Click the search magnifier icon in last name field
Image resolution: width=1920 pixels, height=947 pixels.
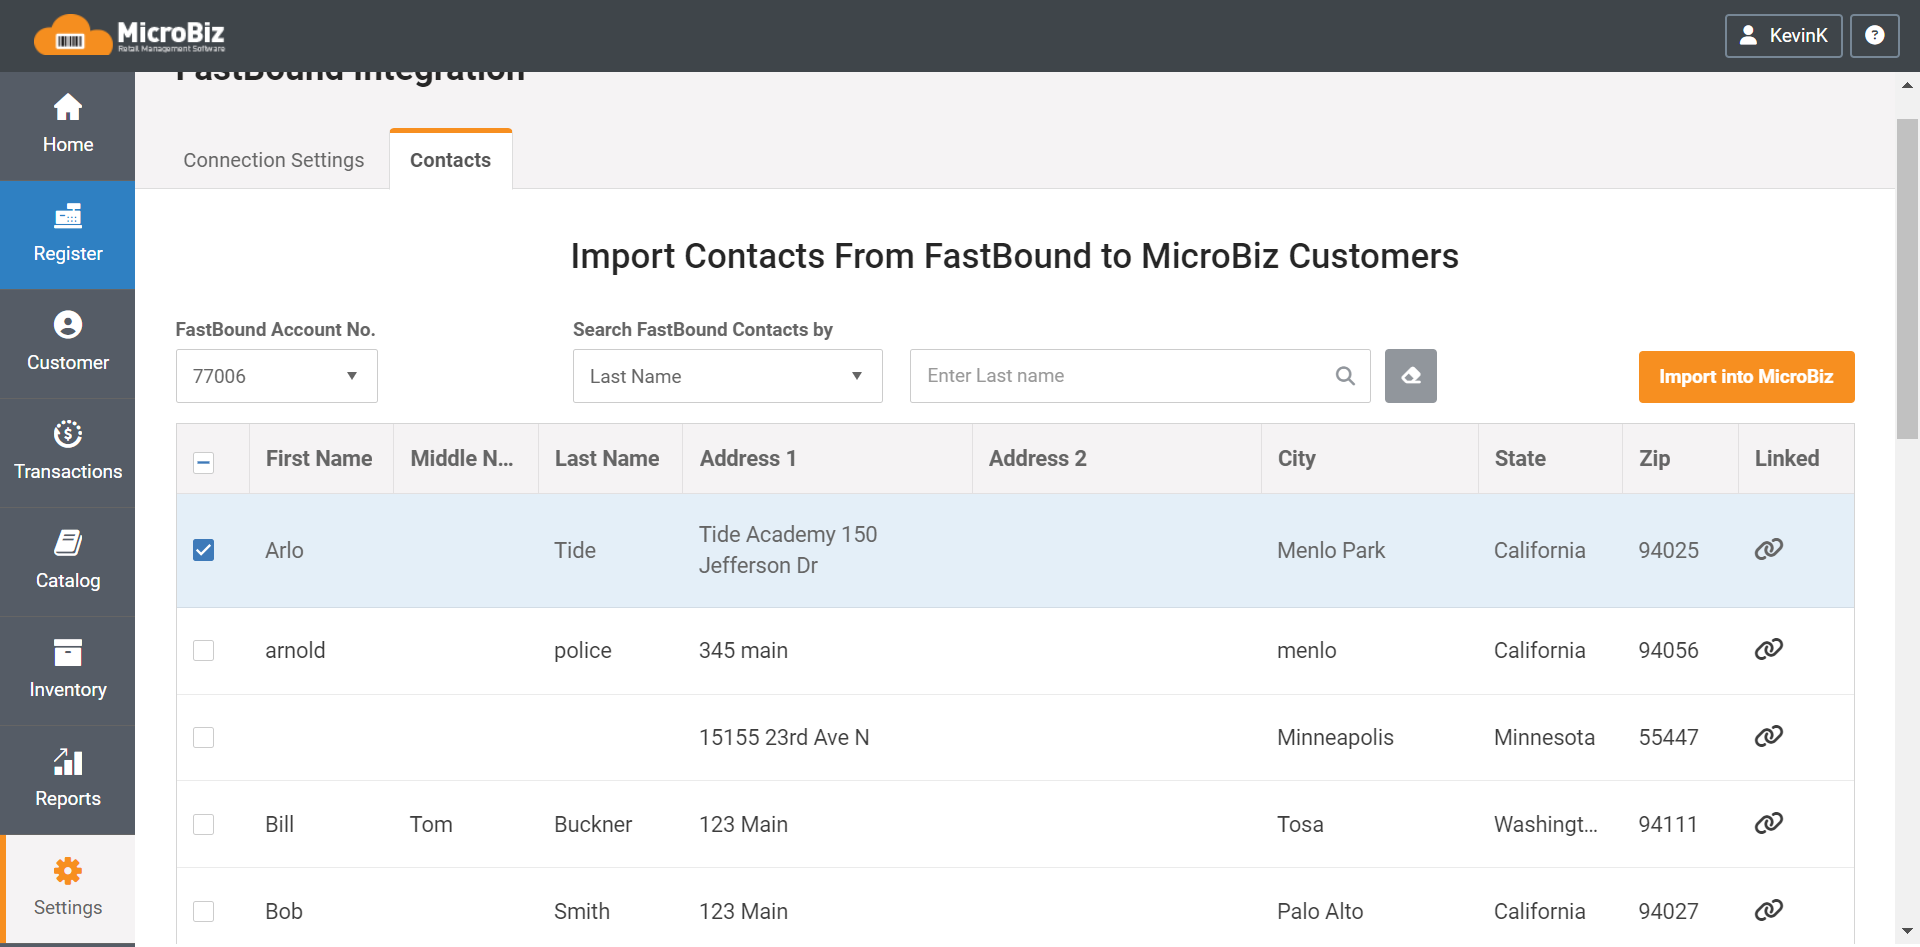point(1345,376)
